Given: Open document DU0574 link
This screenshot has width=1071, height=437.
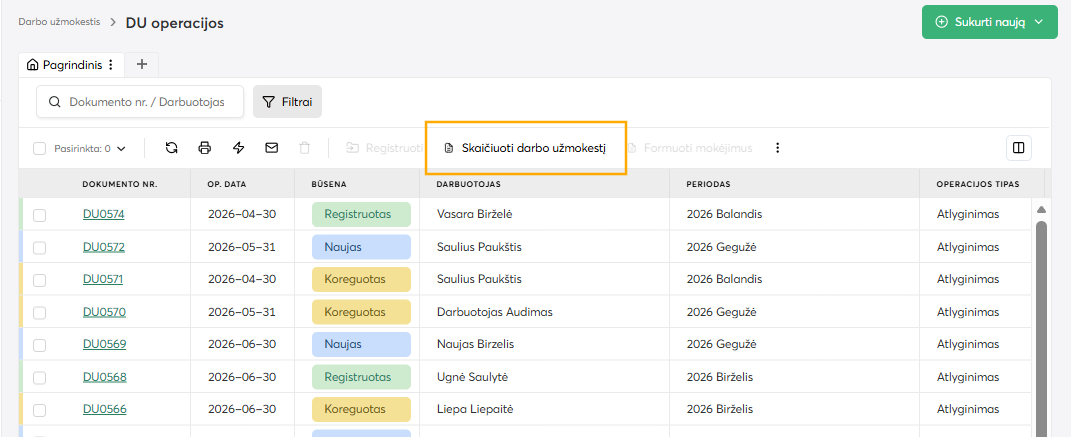Looking at the screenshot, I should [x=104, y=214].
